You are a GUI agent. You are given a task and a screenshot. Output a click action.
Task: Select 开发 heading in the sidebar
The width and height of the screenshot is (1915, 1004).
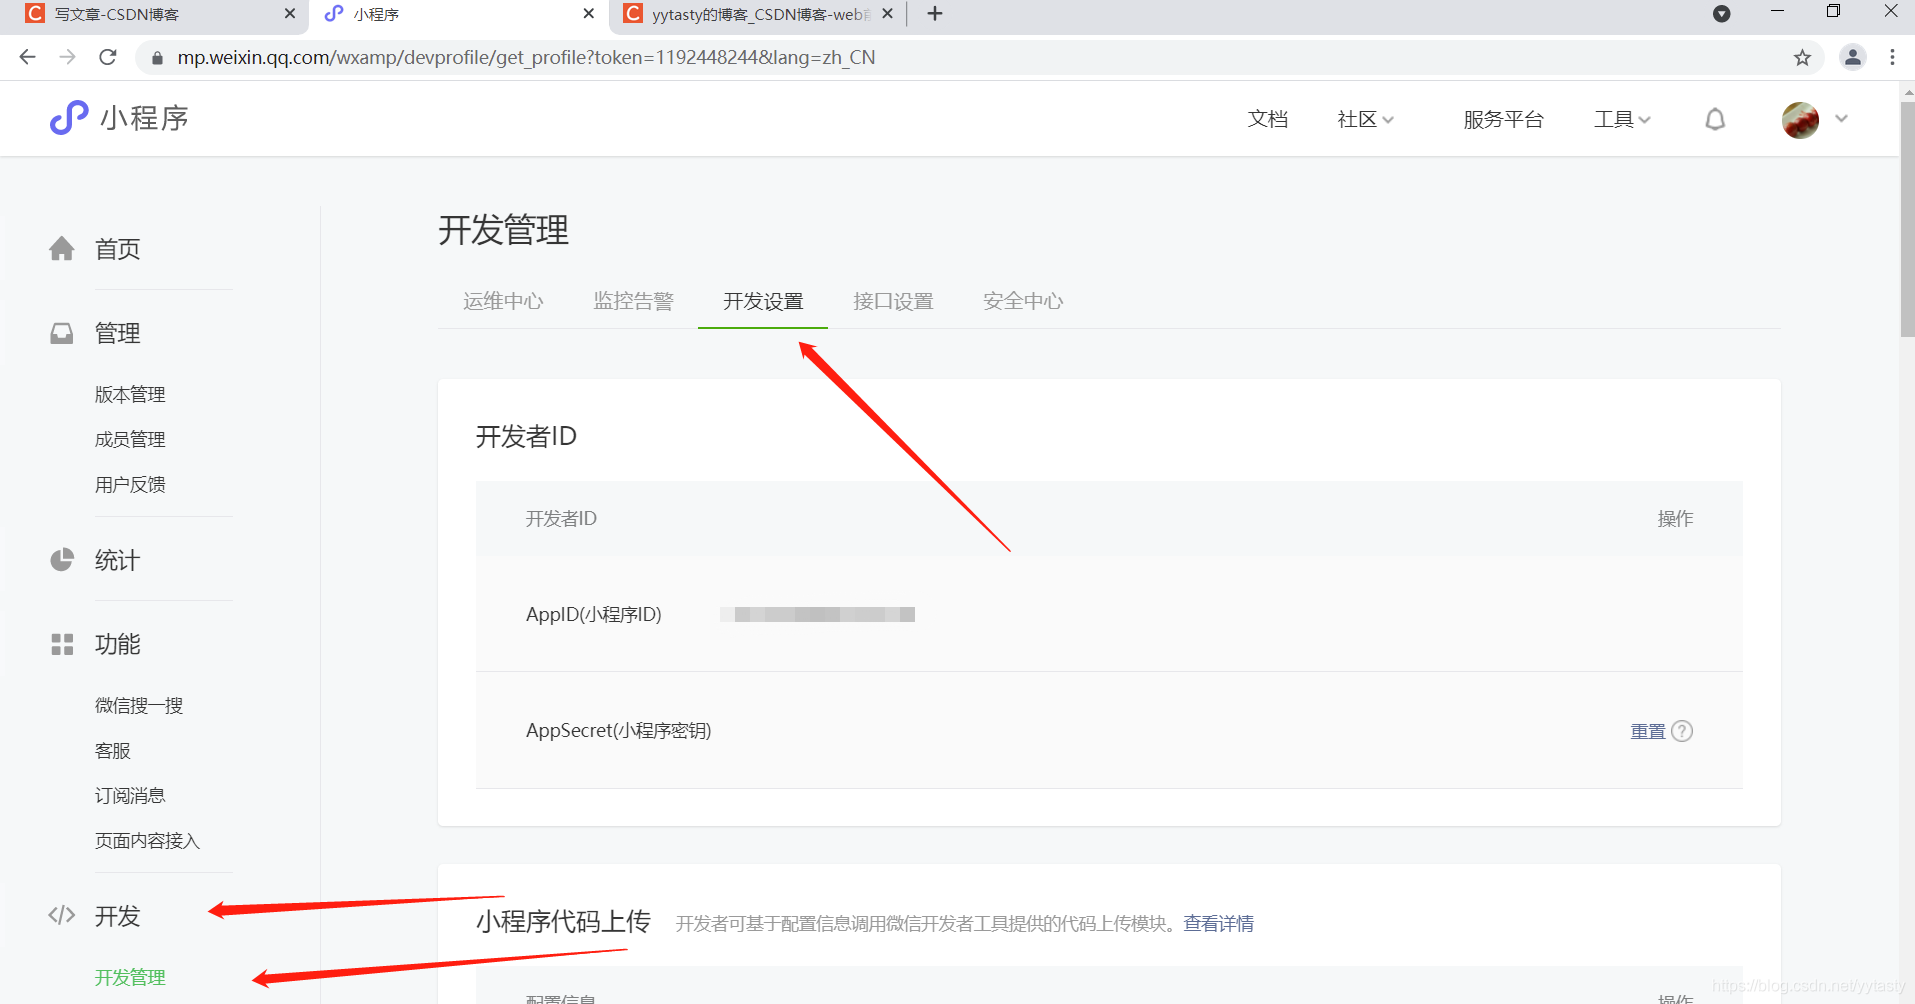click(117, 917)
